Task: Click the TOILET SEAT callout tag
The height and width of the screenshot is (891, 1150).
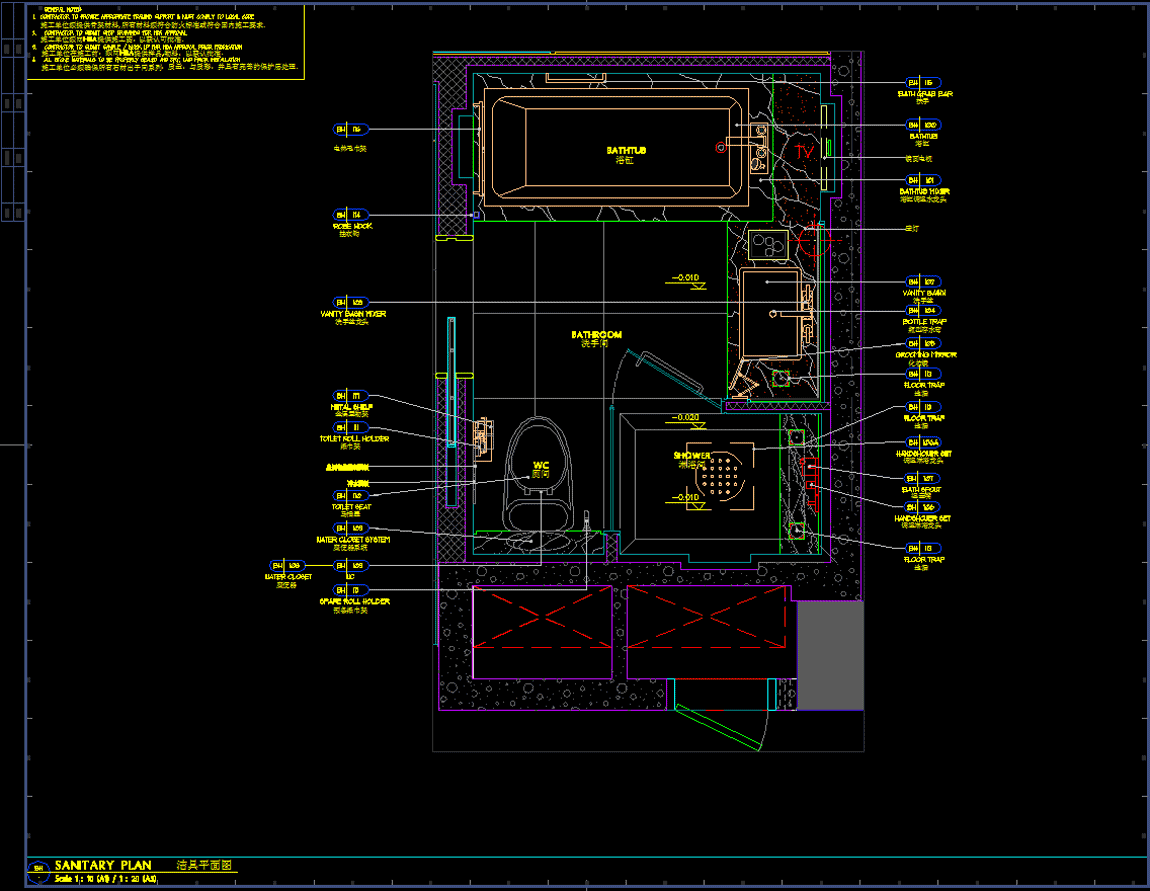Action: pos(351,496)
